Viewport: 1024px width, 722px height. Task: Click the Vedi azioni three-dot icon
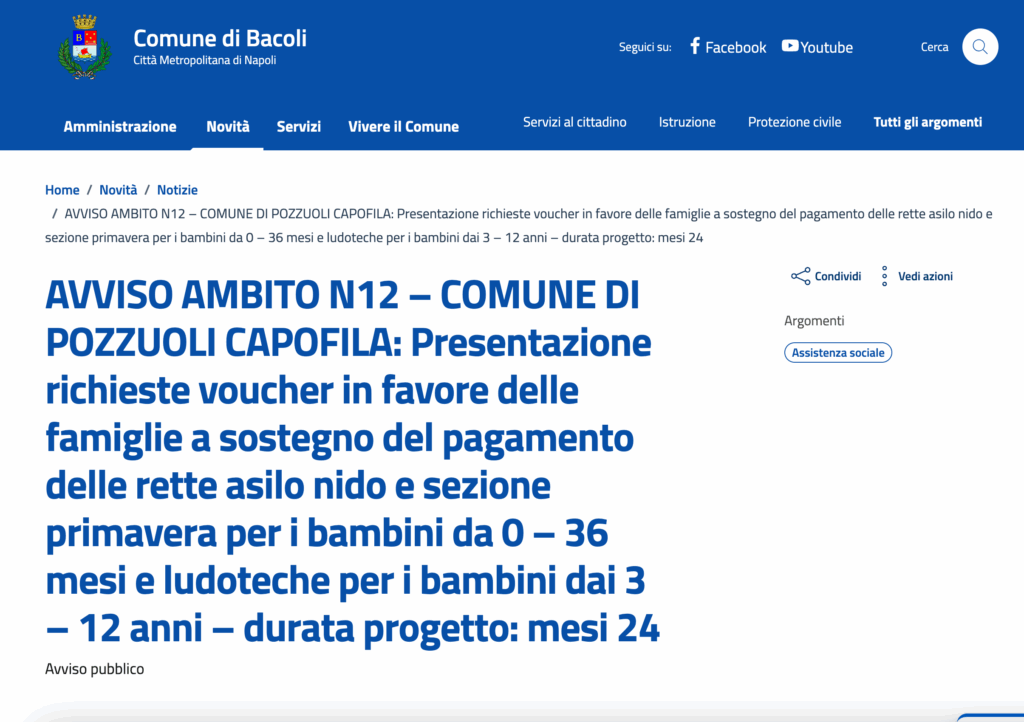click(884, 276)
